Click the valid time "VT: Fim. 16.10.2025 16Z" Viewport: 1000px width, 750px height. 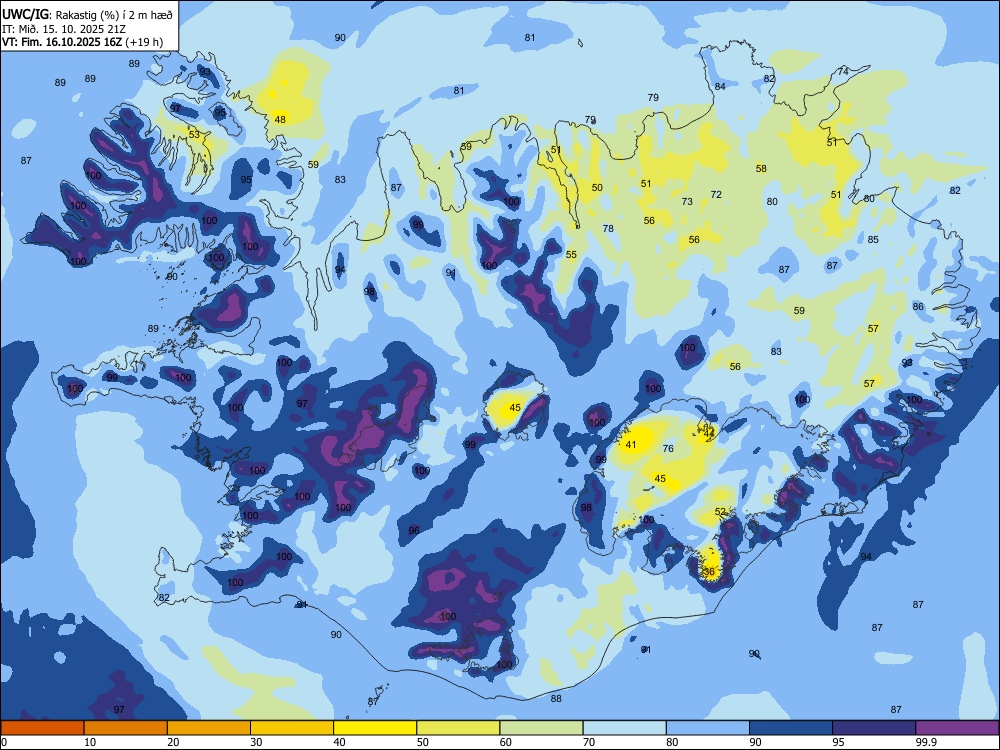(x=61, y=43)
